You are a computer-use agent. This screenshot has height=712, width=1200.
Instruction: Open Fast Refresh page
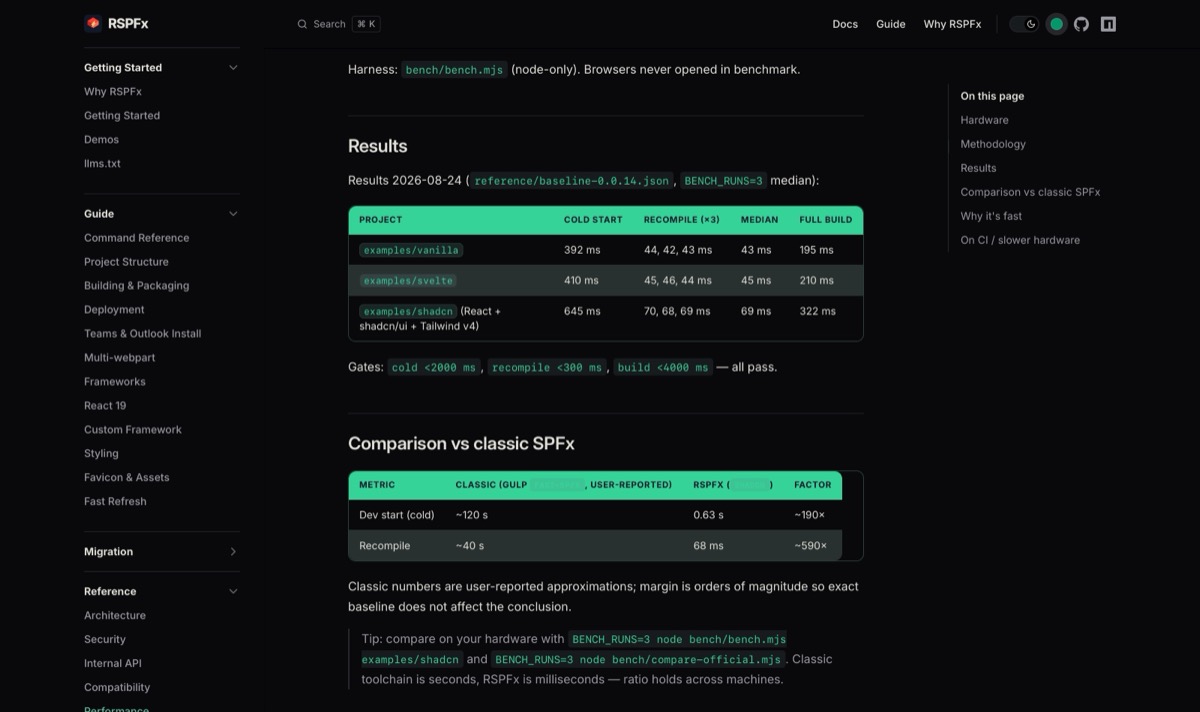[x=115, y=502]
